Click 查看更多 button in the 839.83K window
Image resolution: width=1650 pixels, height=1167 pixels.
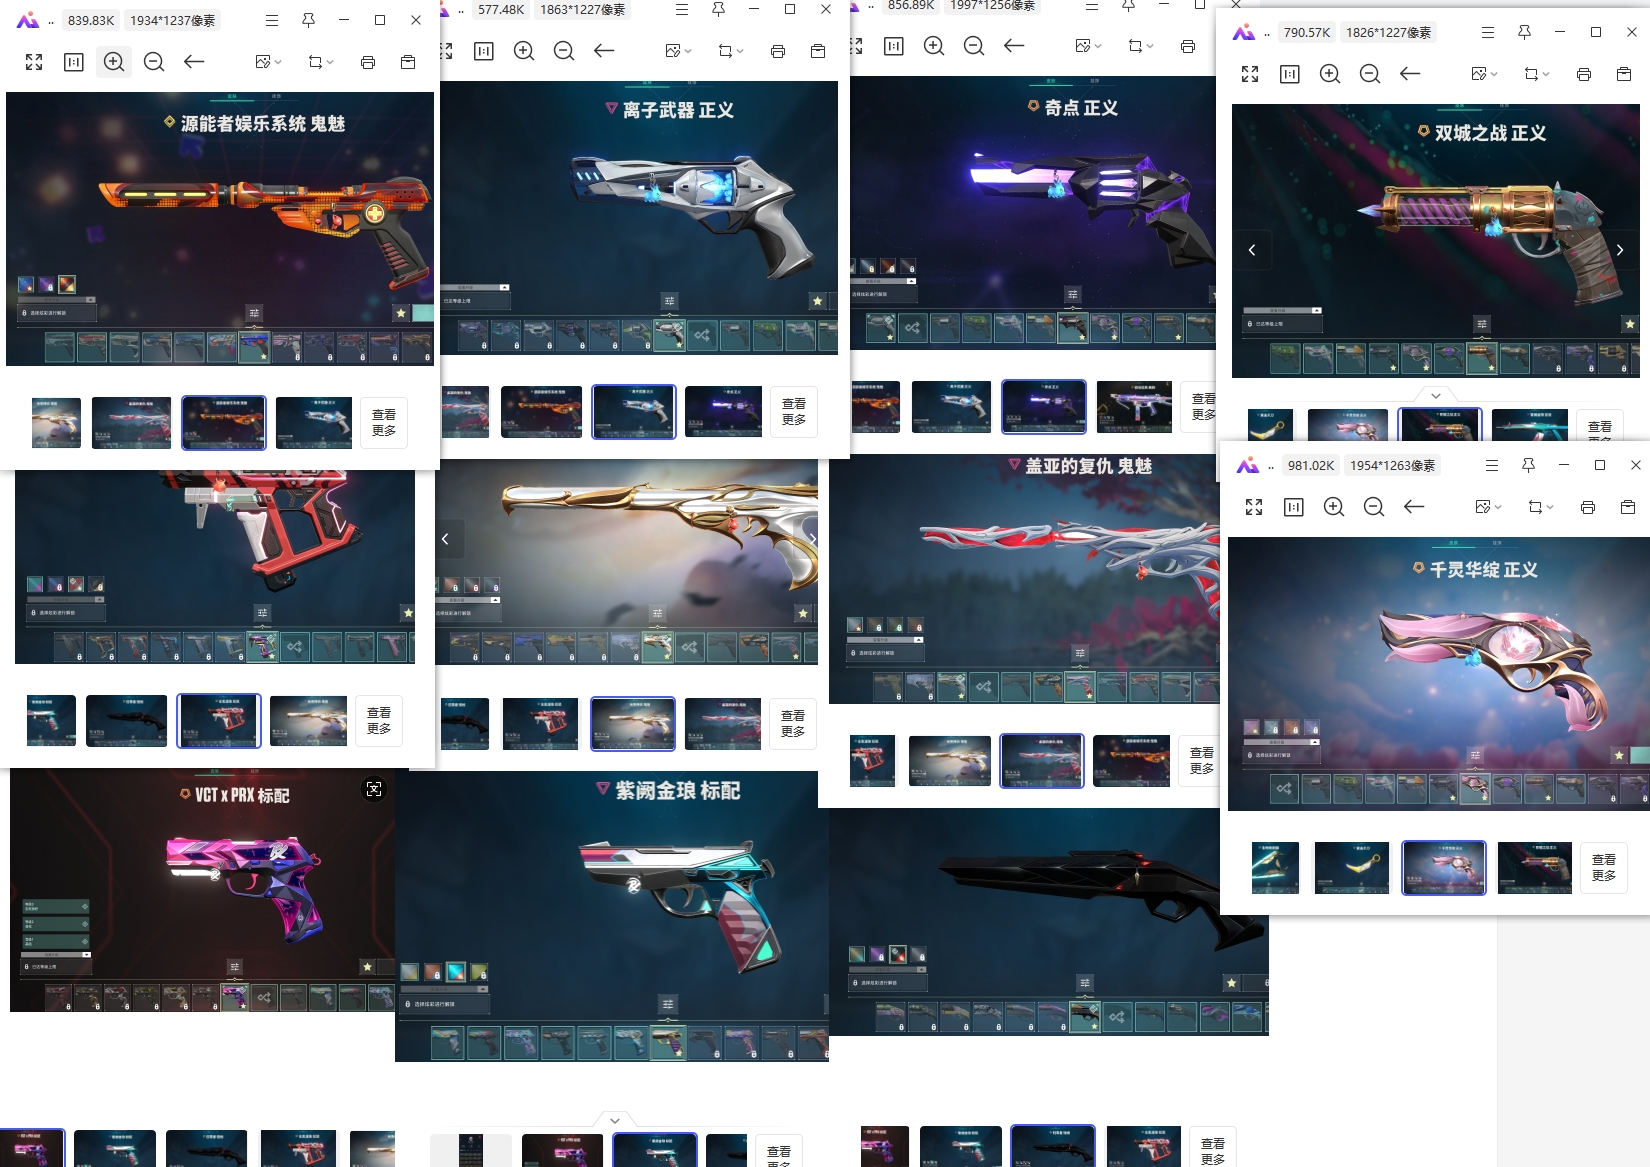[384, 422]
